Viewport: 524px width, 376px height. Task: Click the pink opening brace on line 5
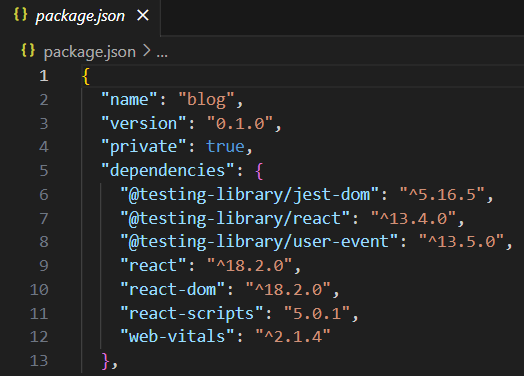(x=259, y=171)
